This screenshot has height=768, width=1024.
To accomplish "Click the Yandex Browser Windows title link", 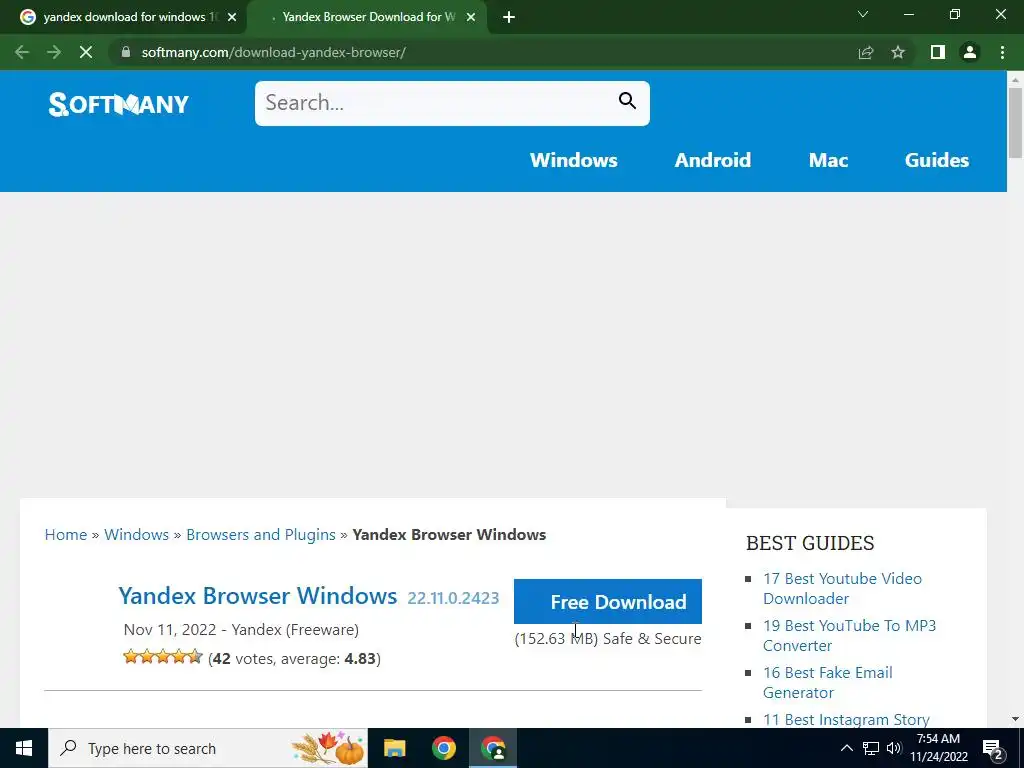I will pyautogui.click(x=257, y=596).
